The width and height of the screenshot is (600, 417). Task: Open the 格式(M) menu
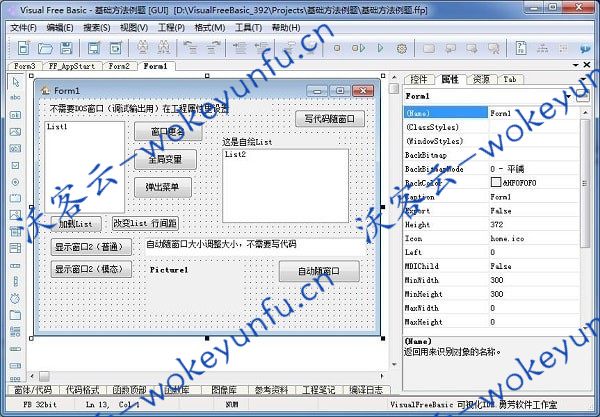click(210, 28)
